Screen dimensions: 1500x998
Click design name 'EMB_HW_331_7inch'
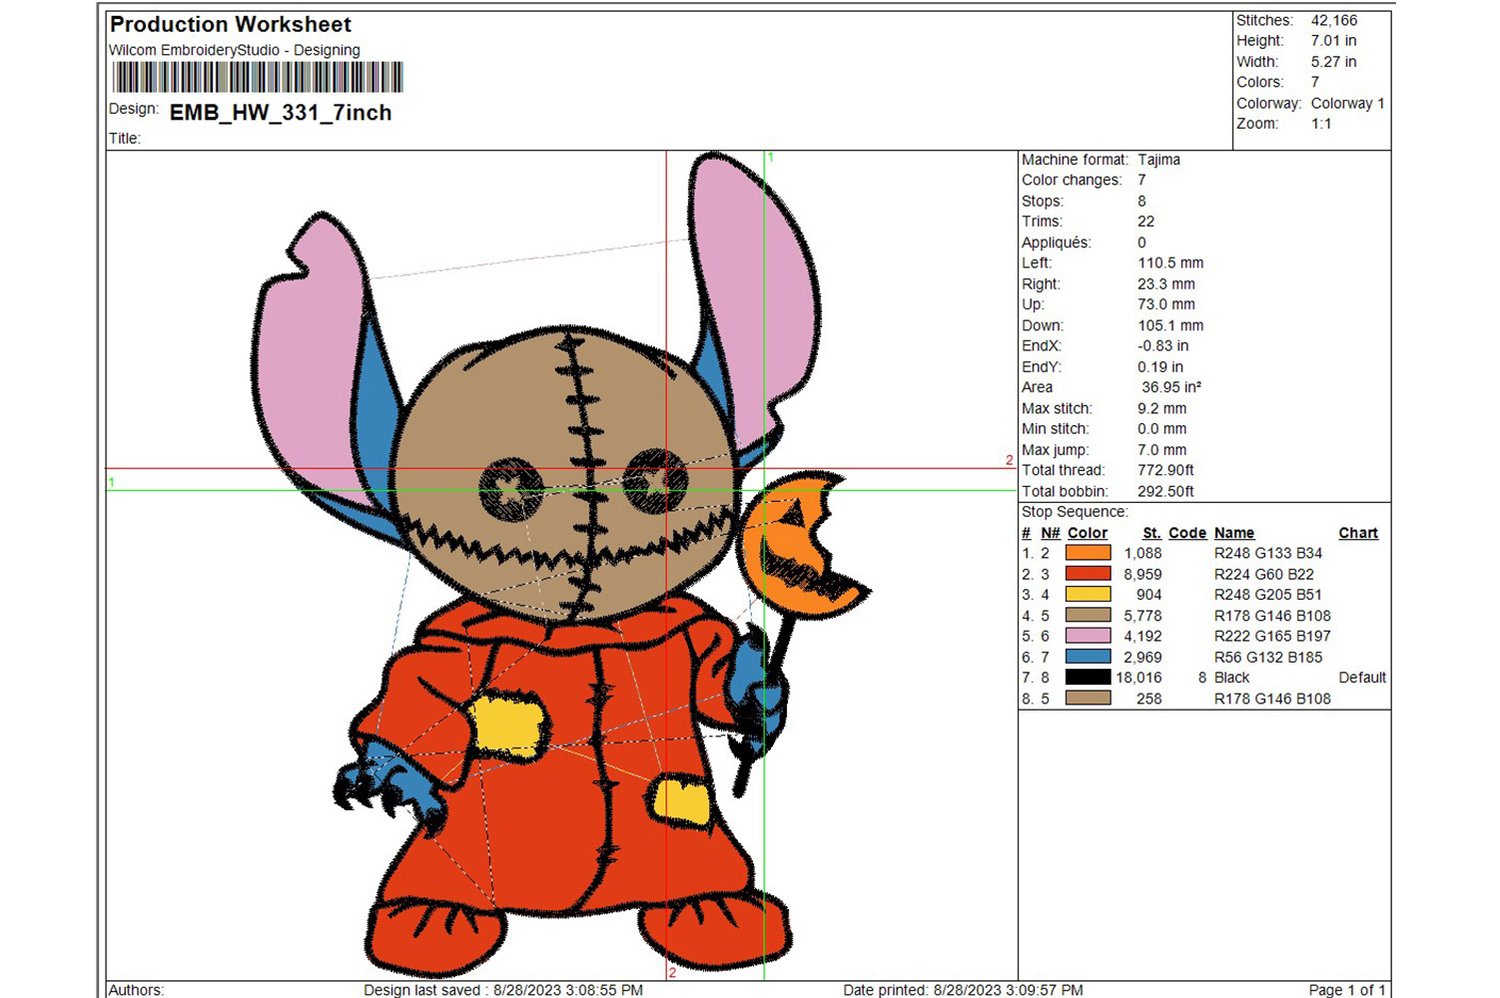coord(281,112)
